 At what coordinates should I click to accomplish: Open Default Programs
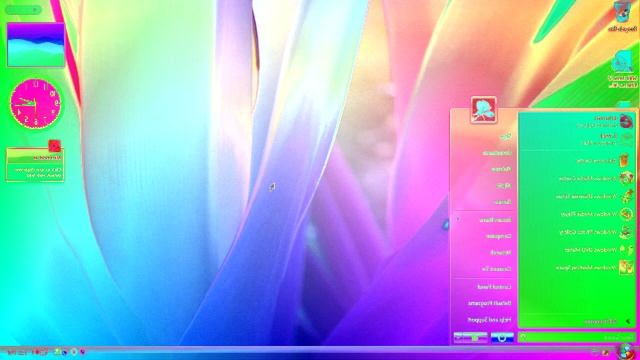coord(489,303)
